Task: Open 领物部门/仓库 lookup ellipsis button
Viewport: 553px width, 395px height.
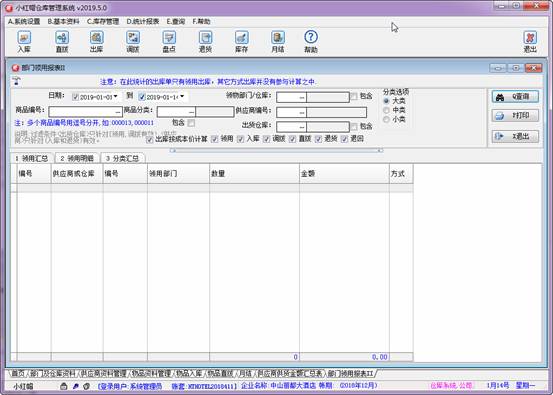Action: click(x=302, y=97)
